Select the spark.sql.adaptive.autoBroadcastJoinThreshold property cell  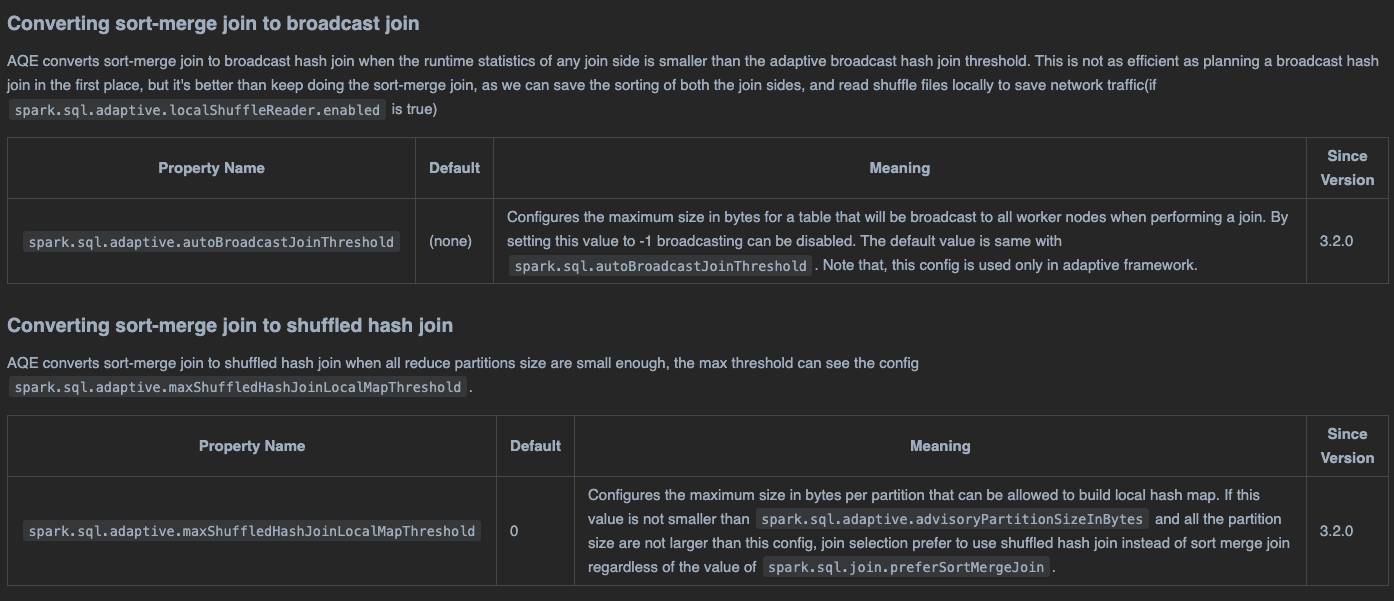pos(211,242)
